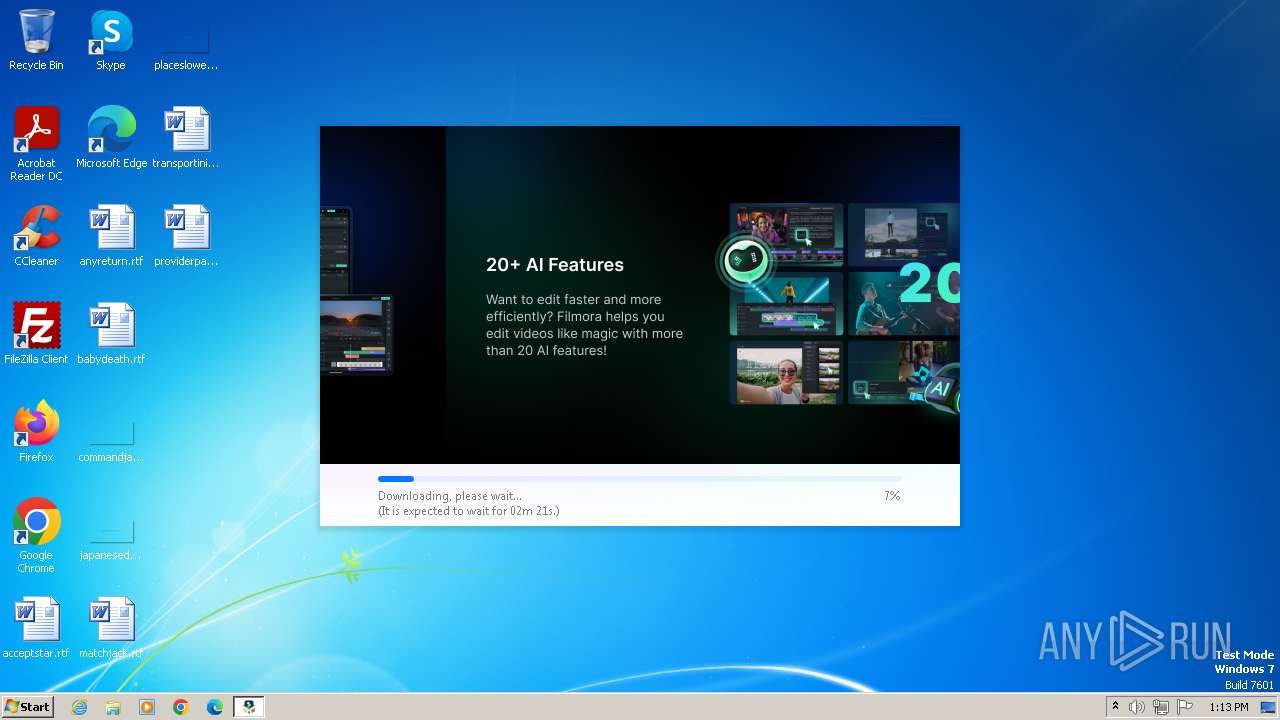Click the Filmora AI description paragraph

(x=585, y=325)
